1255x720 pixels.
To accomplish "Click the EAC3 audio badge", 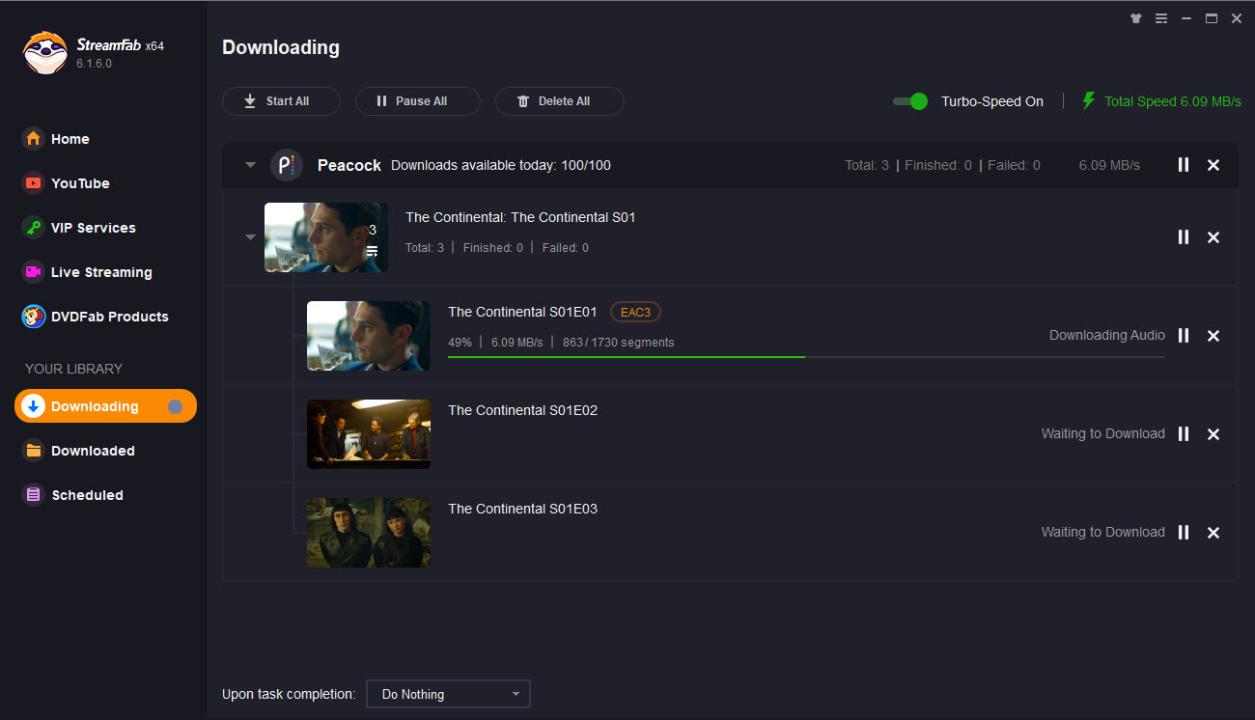I will pyautogui.click(x=635, y=312).
